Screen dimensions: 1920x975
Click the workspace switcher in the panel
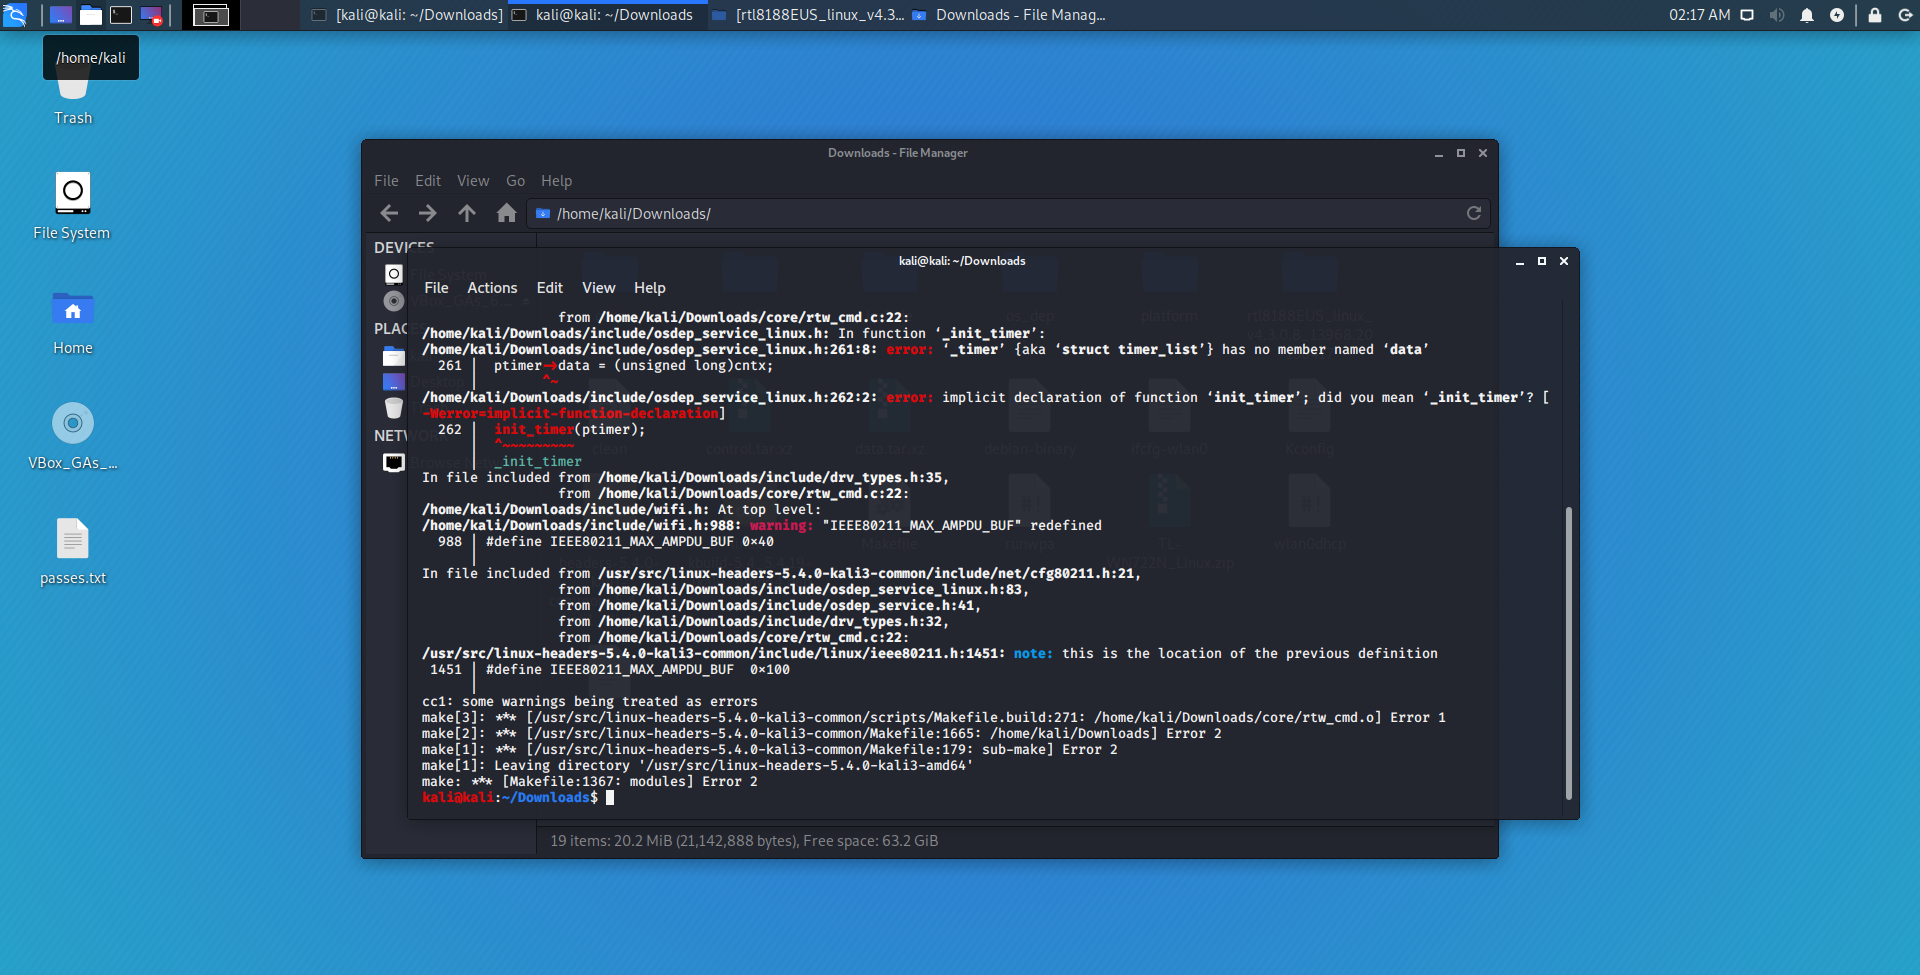[x=211, y=15]
